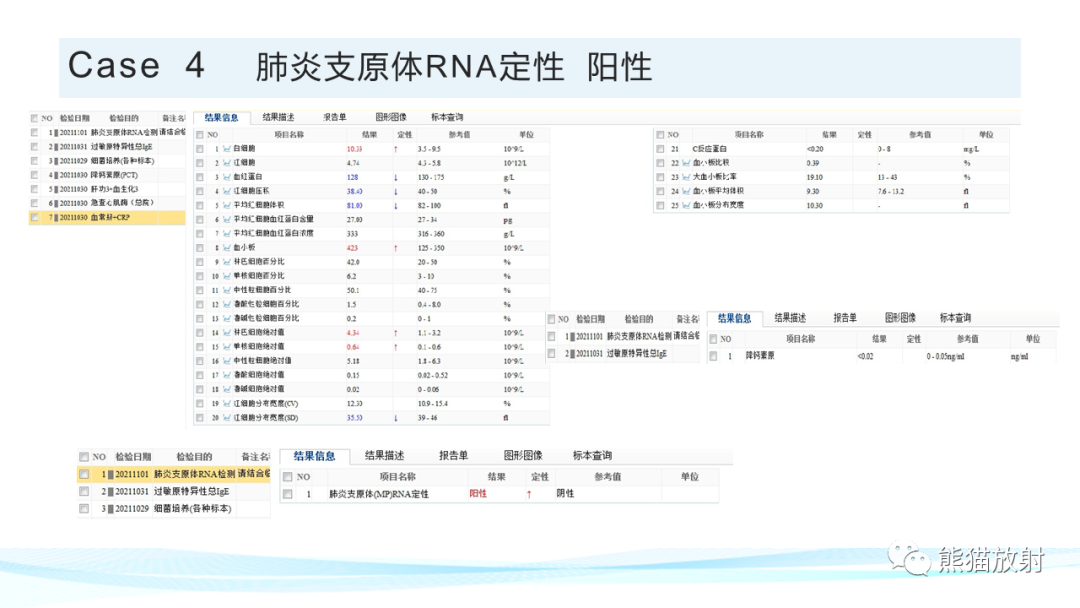Viewport: 1080px width, 608px height.
Task: Switch to 报告单 tab above the 降钙素原 result
Action: (845, 318)
